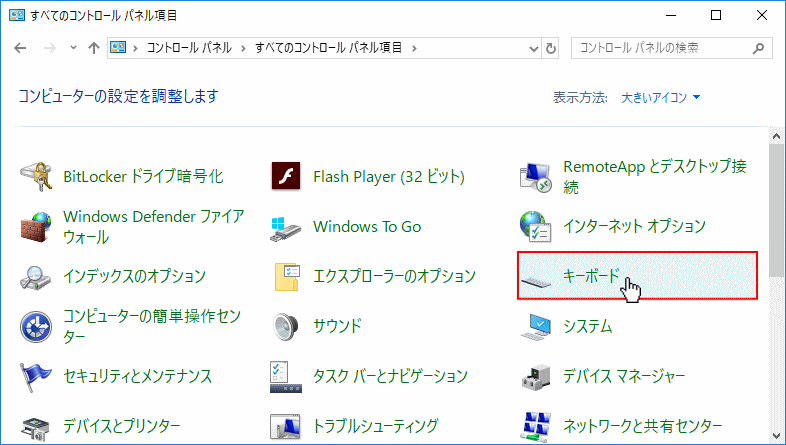Expand the address bar history dropdown
This screenshot has width=786, height=445.
(x=534, y=49)
